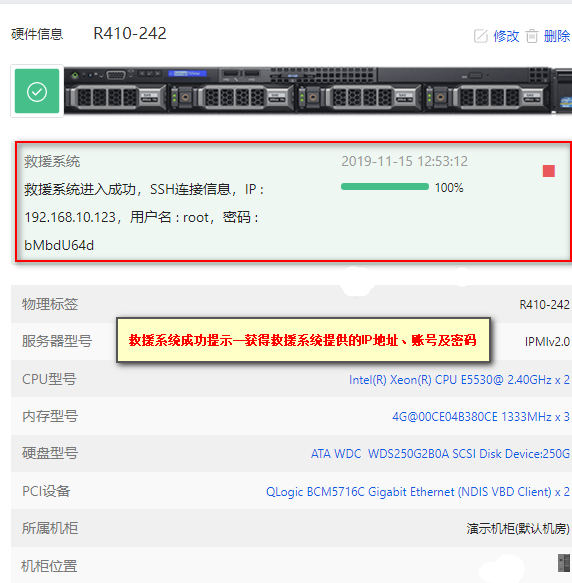572x583 pixels.
Task: Open the 4G 1333MHz memory link
Action: tap(481, 417)
